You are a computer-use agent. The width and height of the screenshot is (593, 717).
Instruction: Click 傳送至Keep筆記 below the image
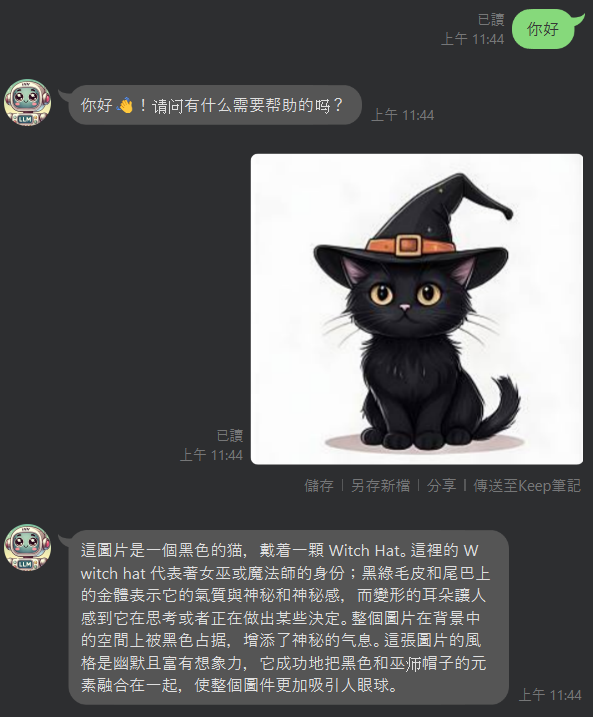[527, 486]
